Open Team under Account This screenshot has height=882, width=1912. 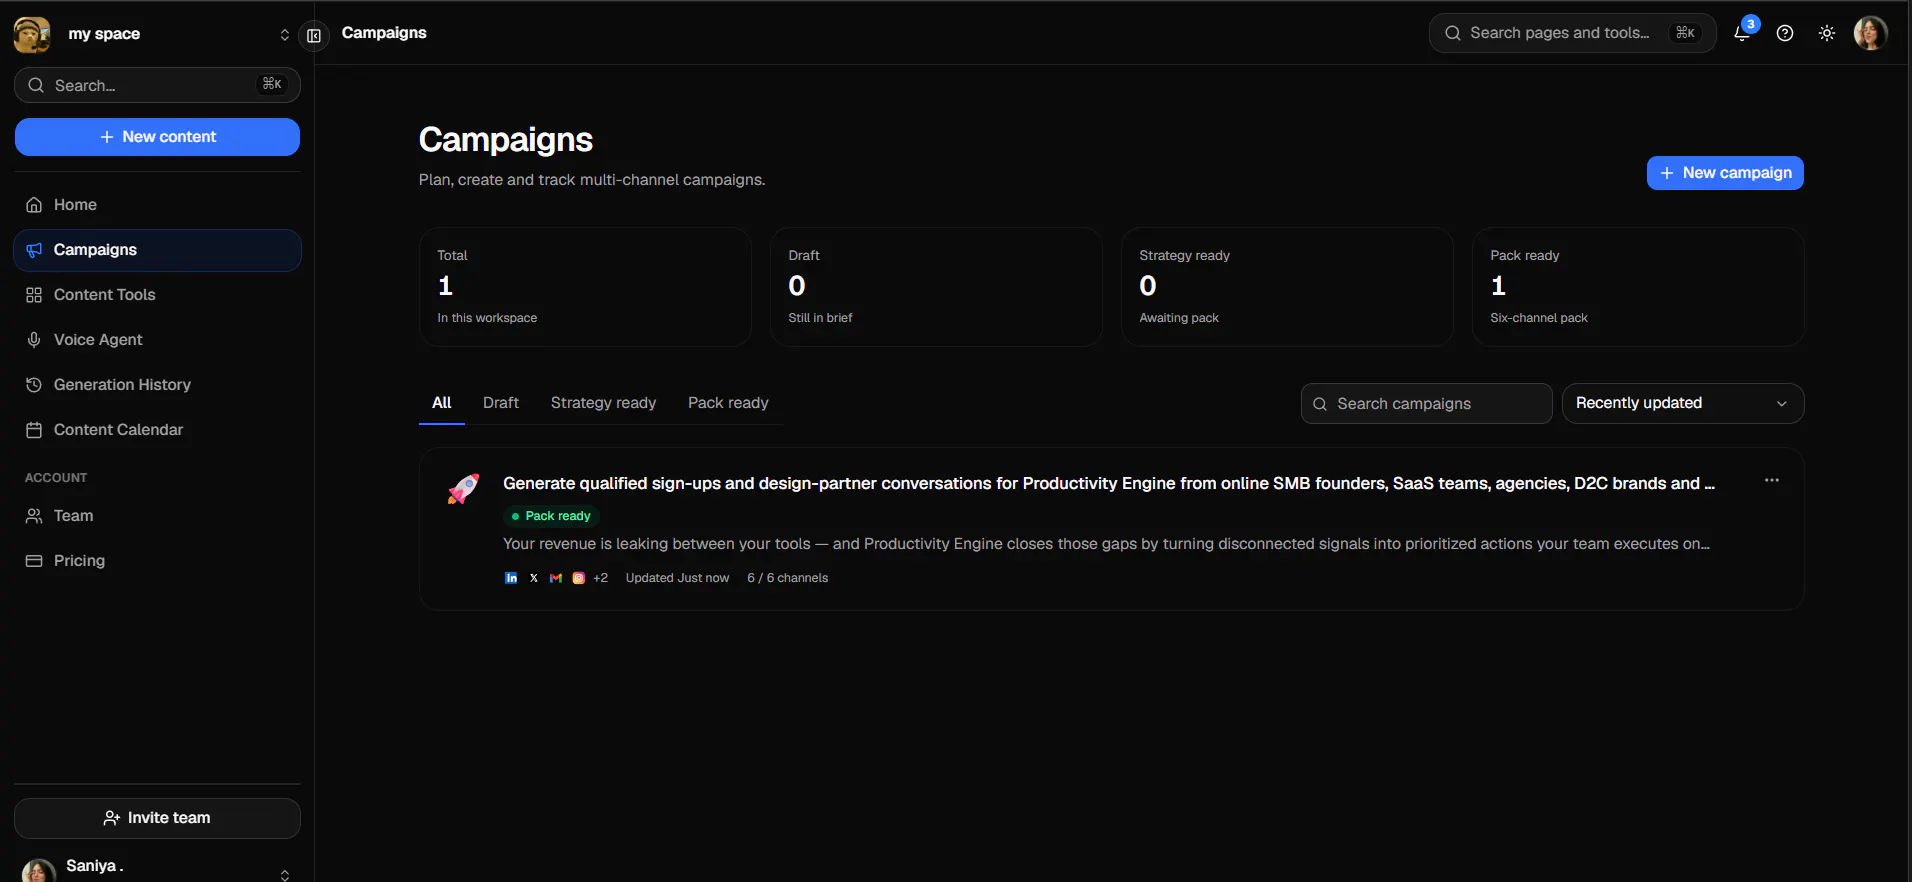tap(157, 516)
